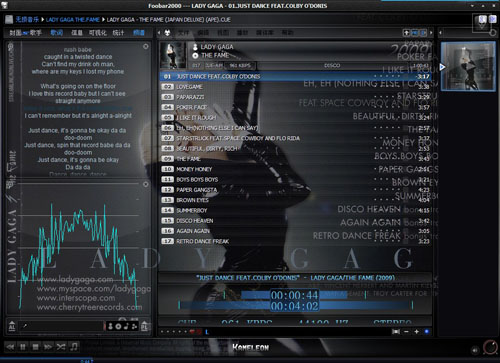The width and height of the screenshot is (500, 363).
Task: Open the 无损音乐 breadcrumb folder
Action: coord(27,20)
